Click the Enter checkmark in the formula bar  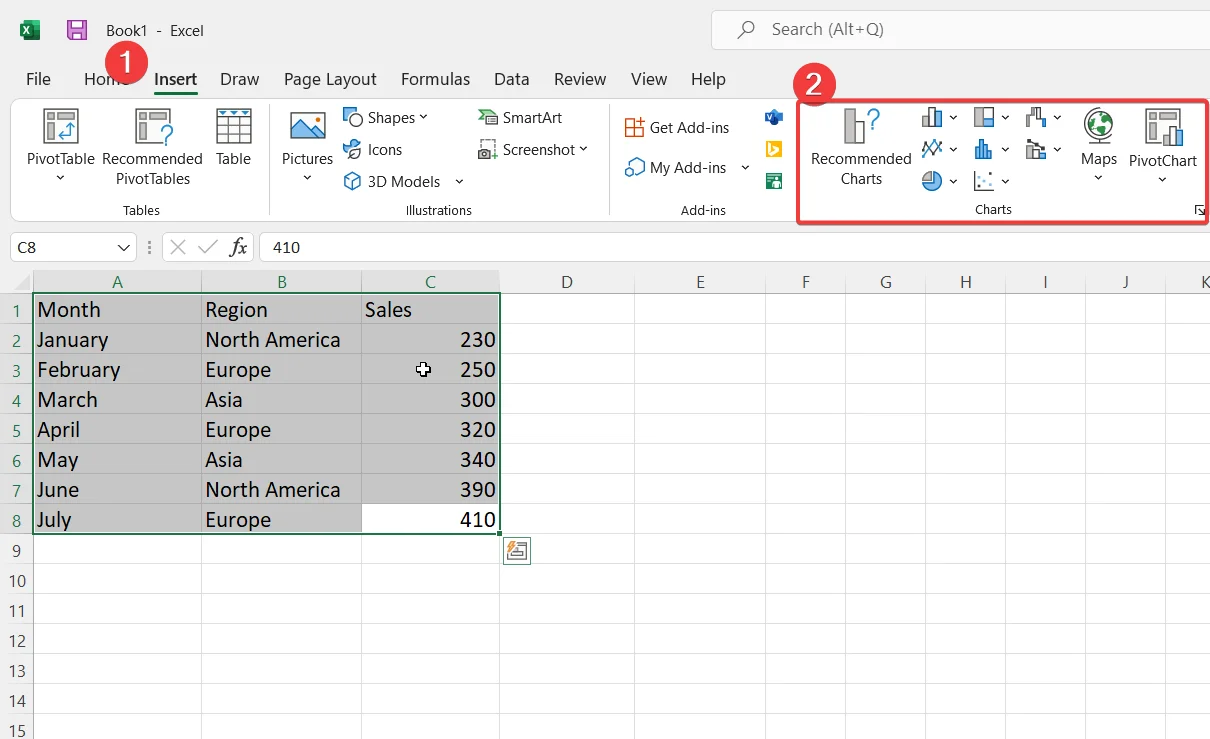(208, 247)
